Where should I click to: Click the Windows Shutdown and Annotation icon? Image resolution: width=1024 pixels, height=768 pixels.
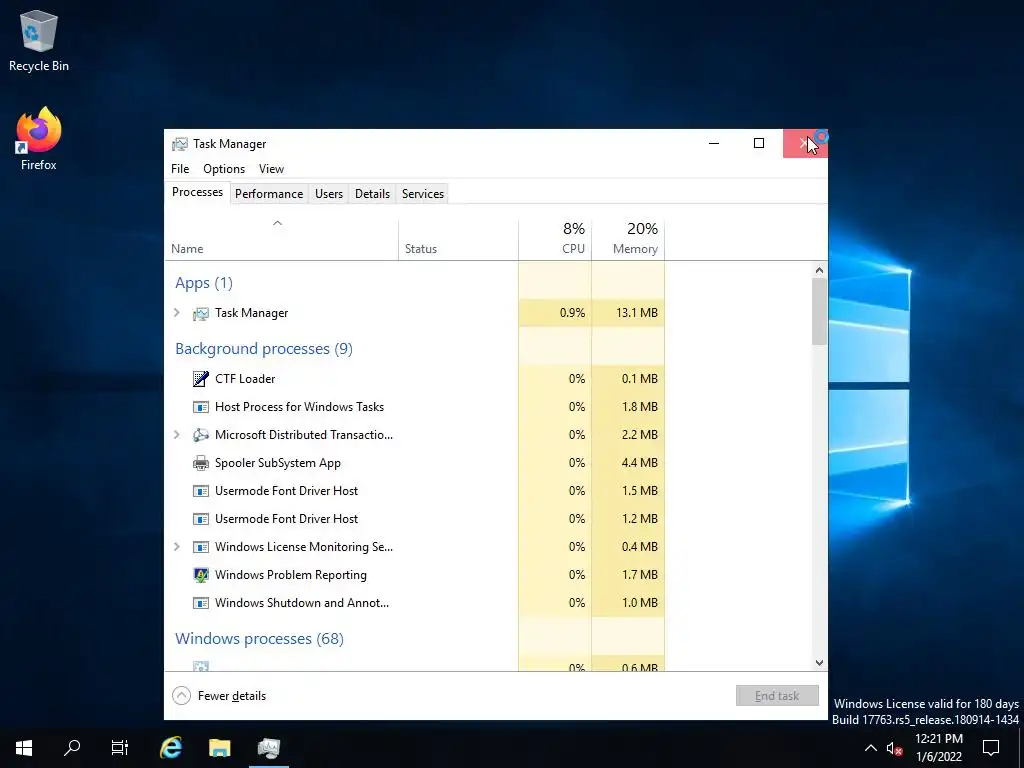pyautogui.click(x=200, y=603)
